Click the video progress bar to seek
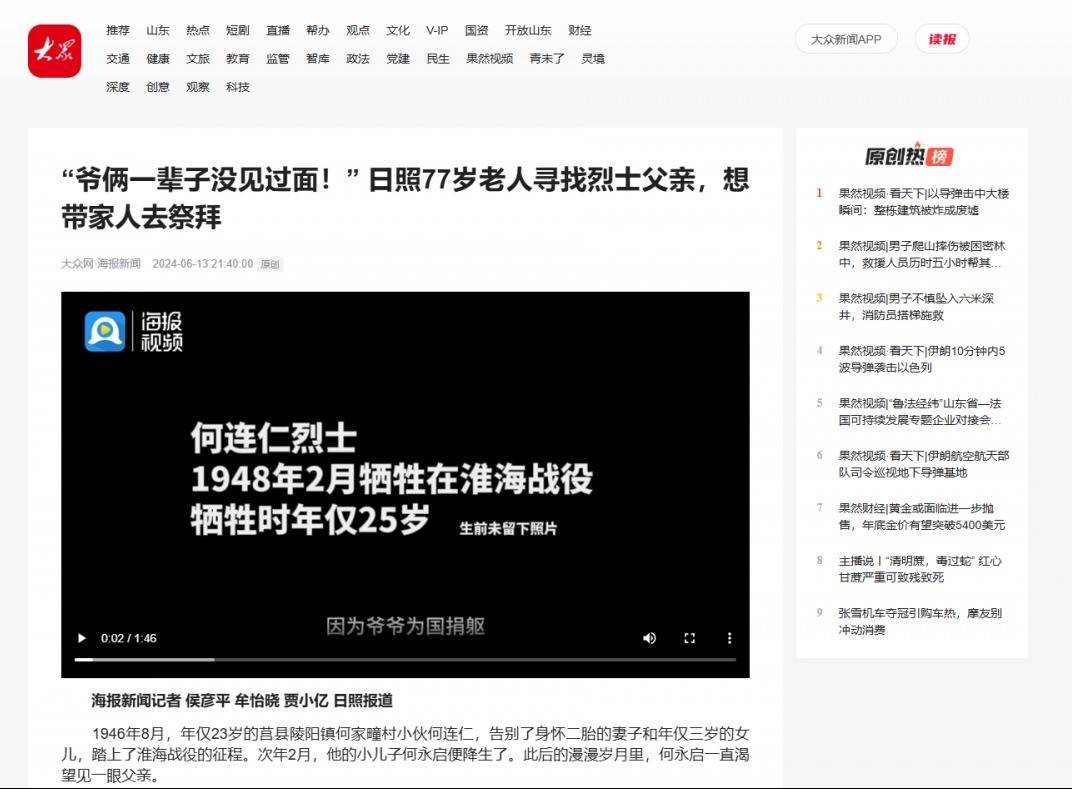 [x=405, y=660]
